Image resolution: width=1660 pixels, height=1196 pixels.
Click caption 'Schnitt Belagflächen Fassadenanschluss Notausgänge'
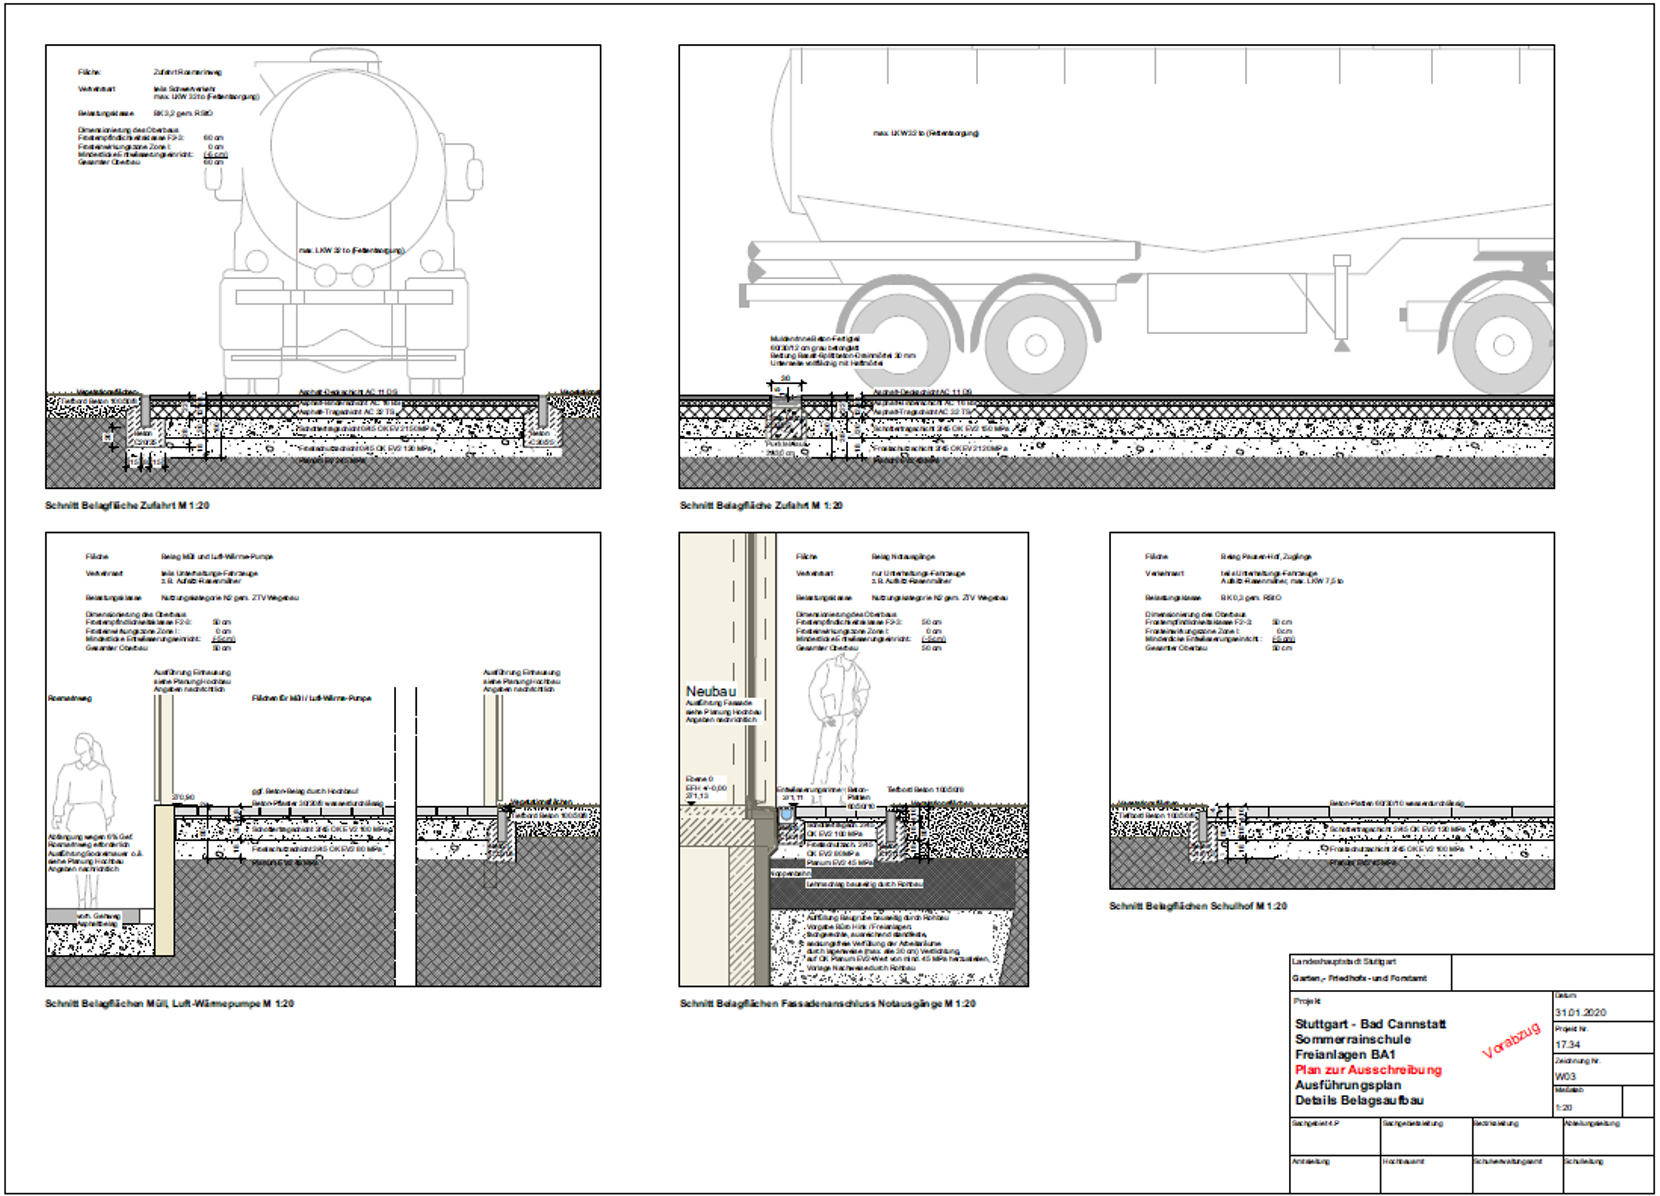827,1003
